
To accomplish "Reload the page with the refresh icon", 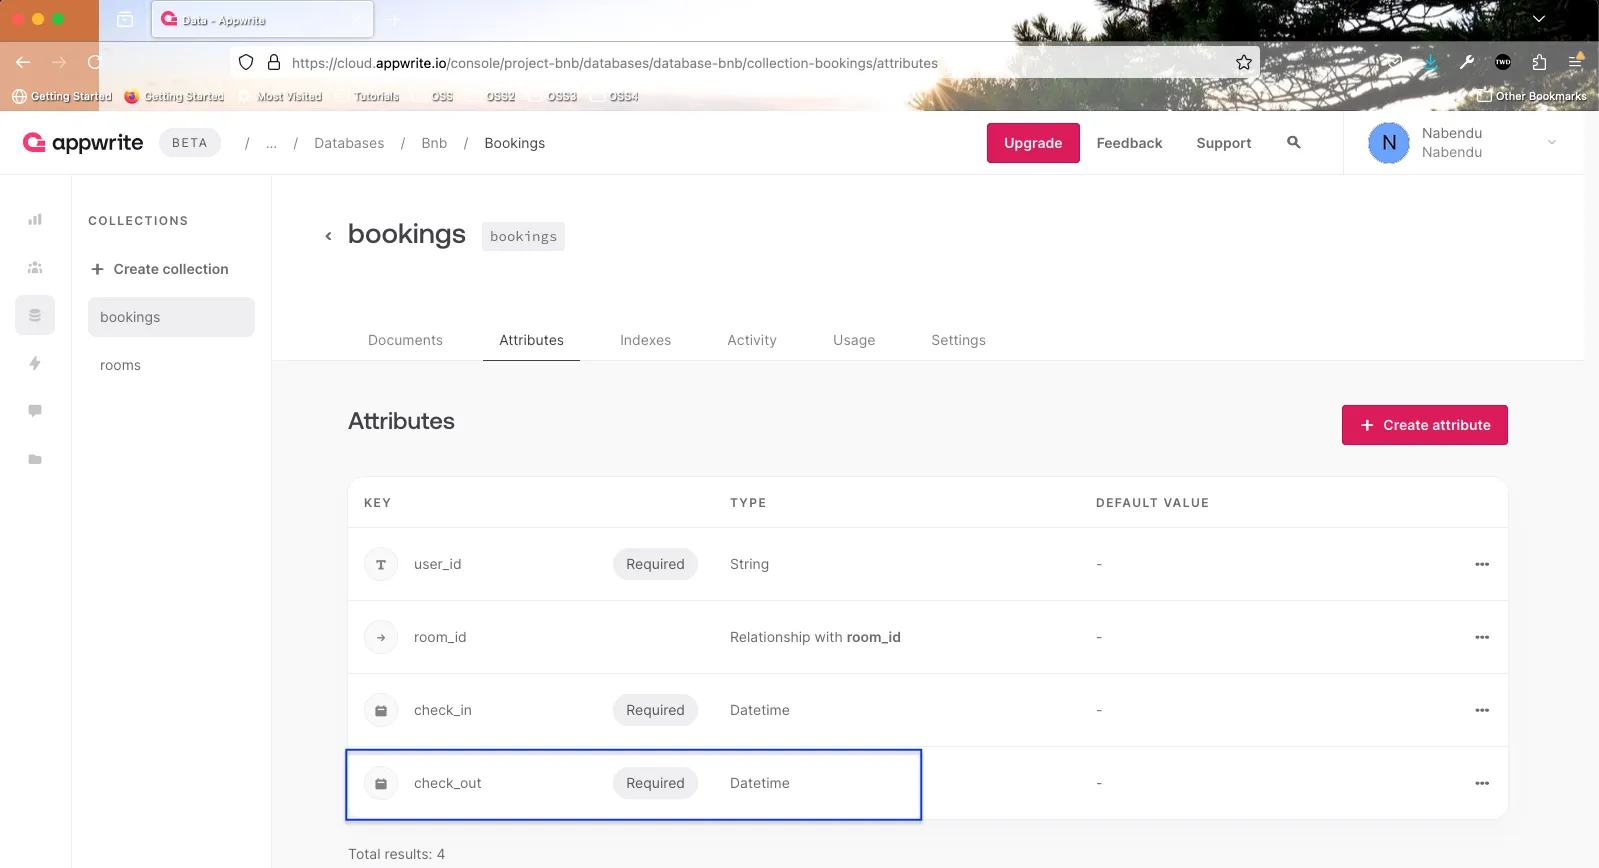I will 95,62.
